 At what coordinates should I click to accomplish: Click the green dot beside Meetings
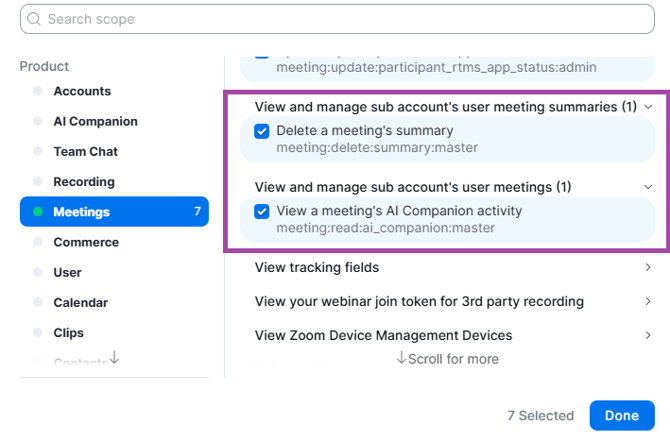38,212
